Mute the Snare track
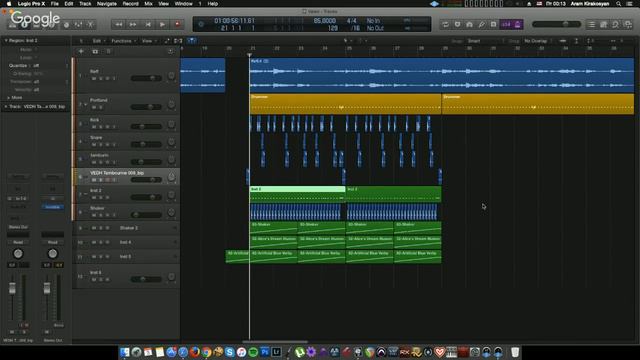Screen dimensions: 640x360 pyautogui.click(x=94, y=144)
